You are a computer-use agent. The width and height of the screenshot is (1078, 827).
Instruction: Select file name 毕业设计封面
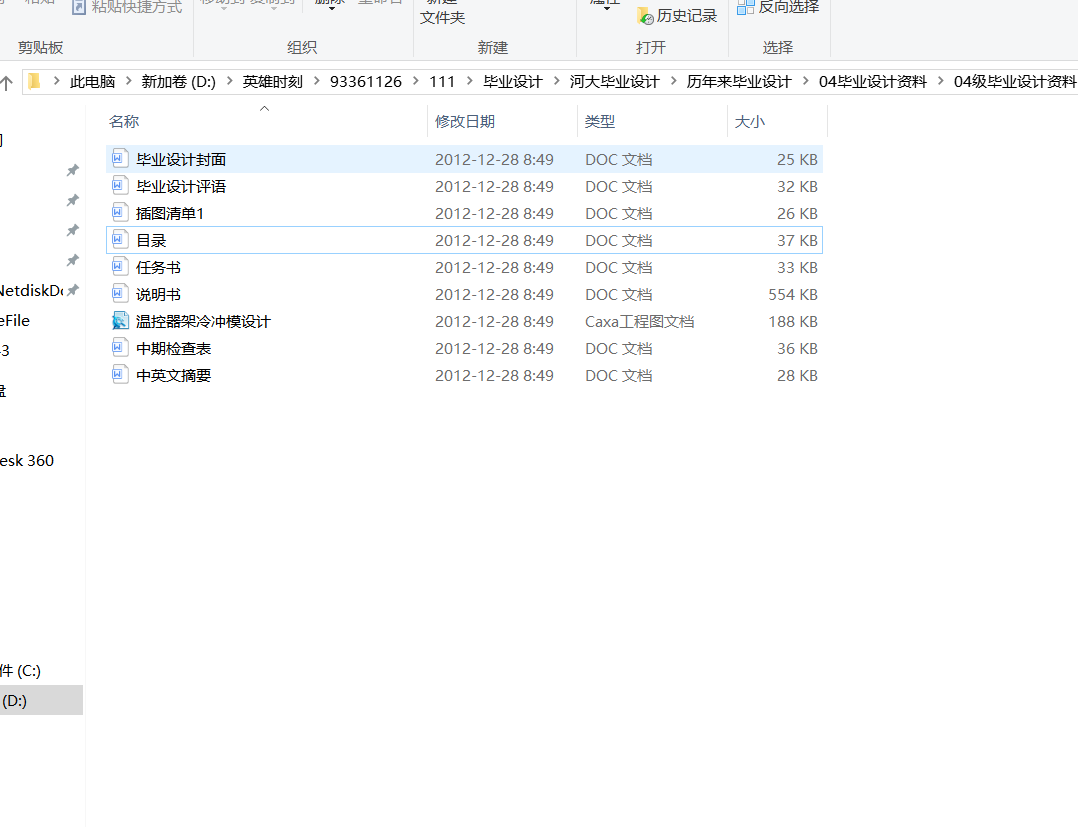(181, 159)
